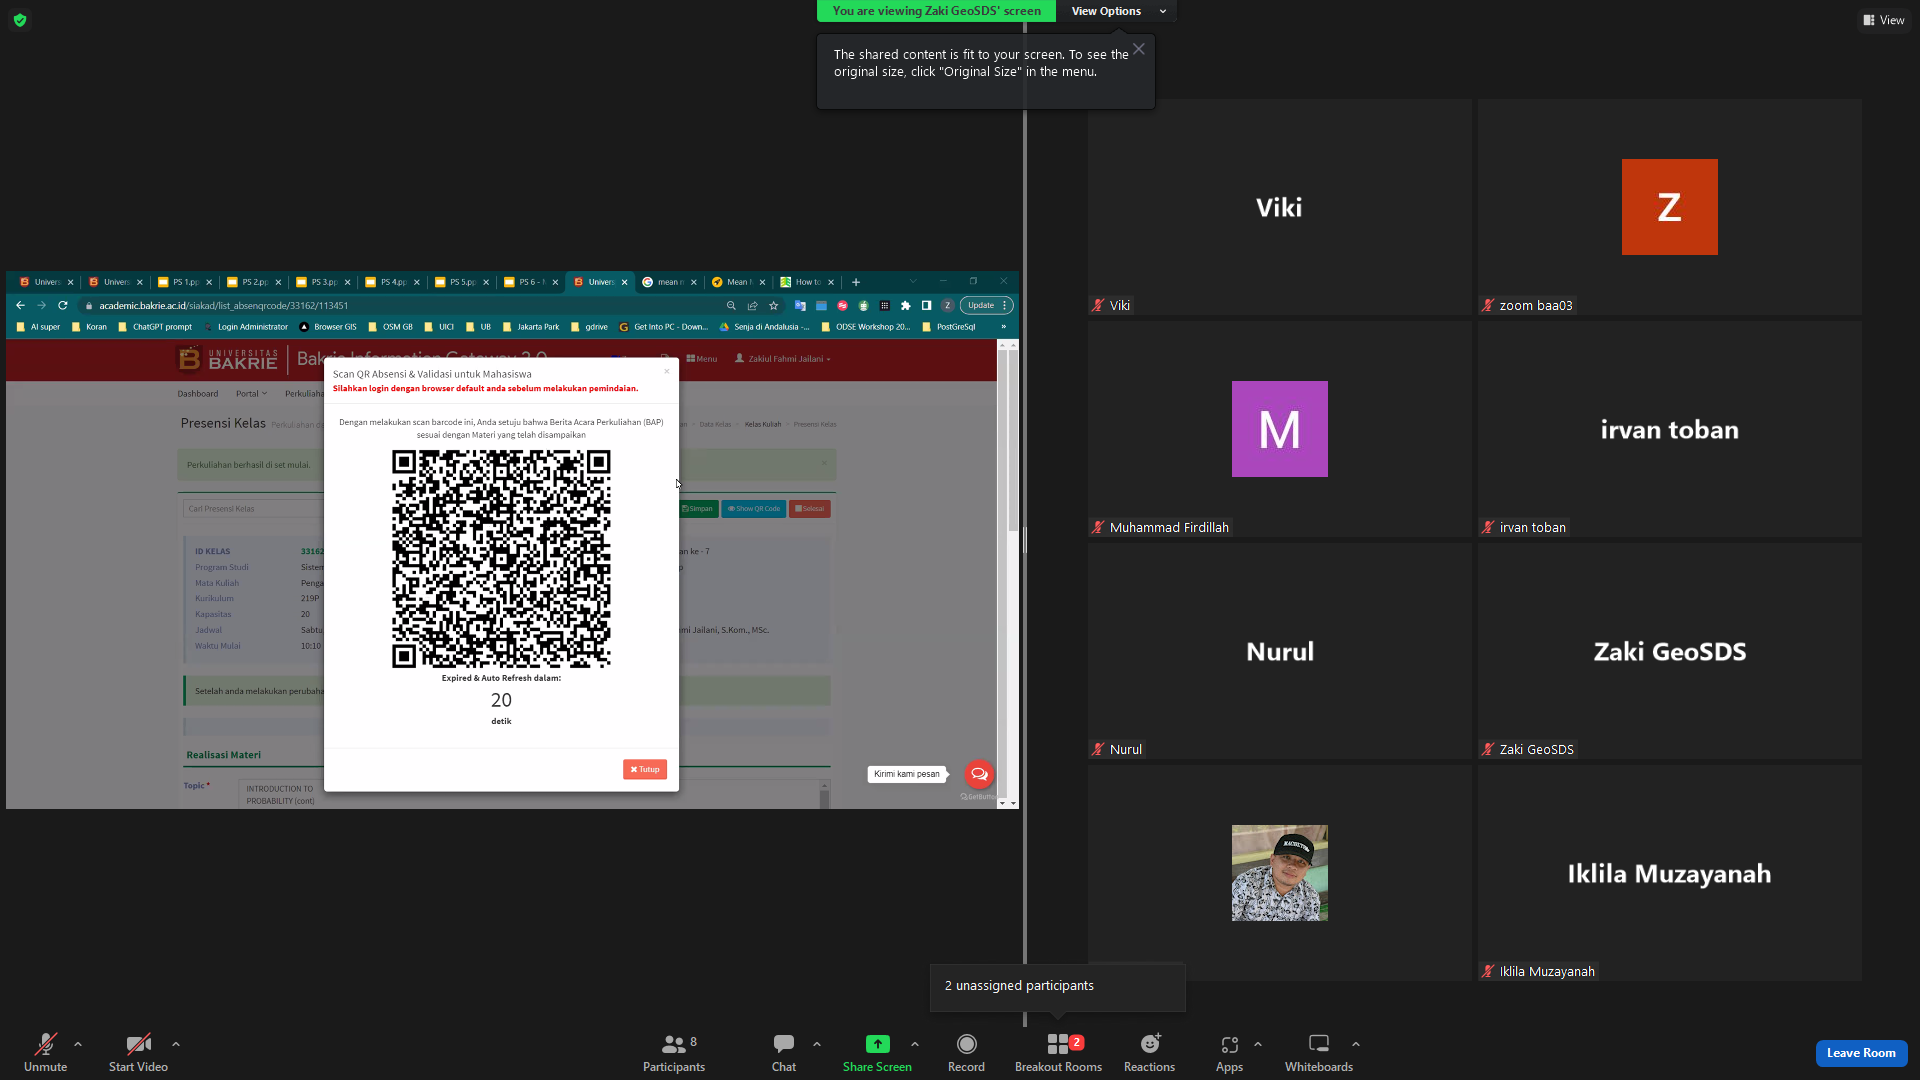Image resolution: width=1920 pixels, height=1080 pixels.
Task: Start Video in the Zoom toolbar
Action: [x=138, y=1052]
